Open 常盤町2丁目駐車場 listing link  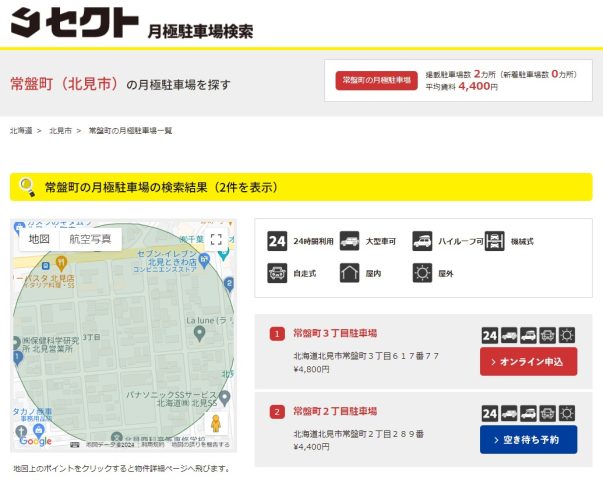335,411
